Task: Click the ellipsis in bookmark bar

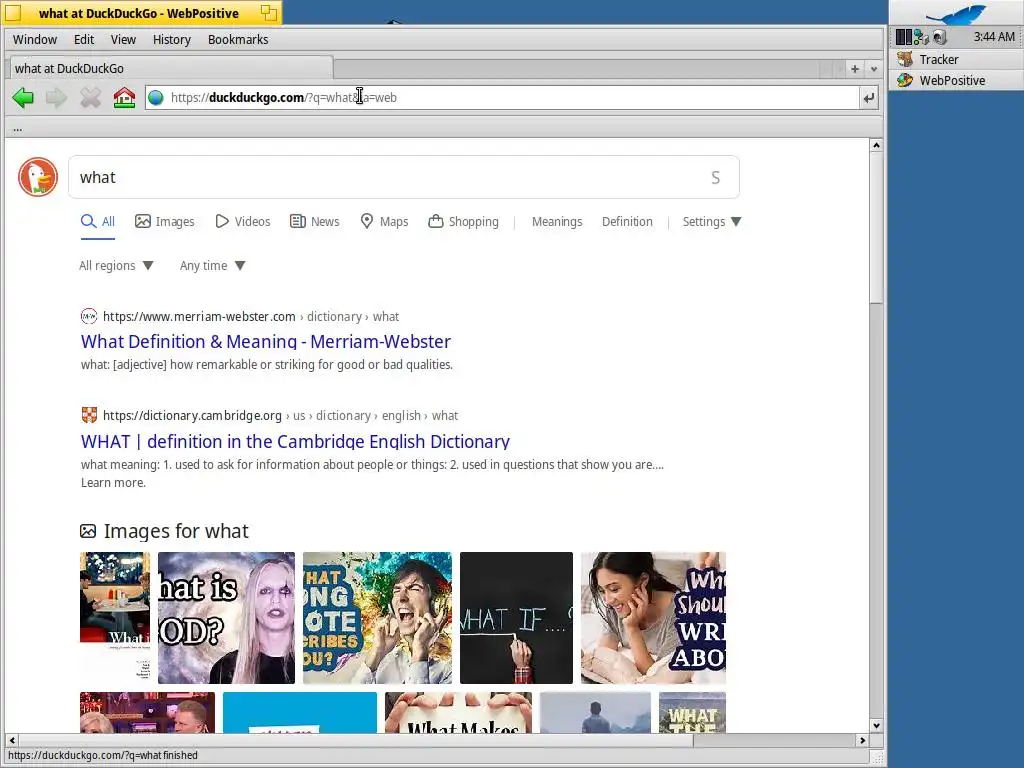Action: pyautogui.click(x=18, y=129)
